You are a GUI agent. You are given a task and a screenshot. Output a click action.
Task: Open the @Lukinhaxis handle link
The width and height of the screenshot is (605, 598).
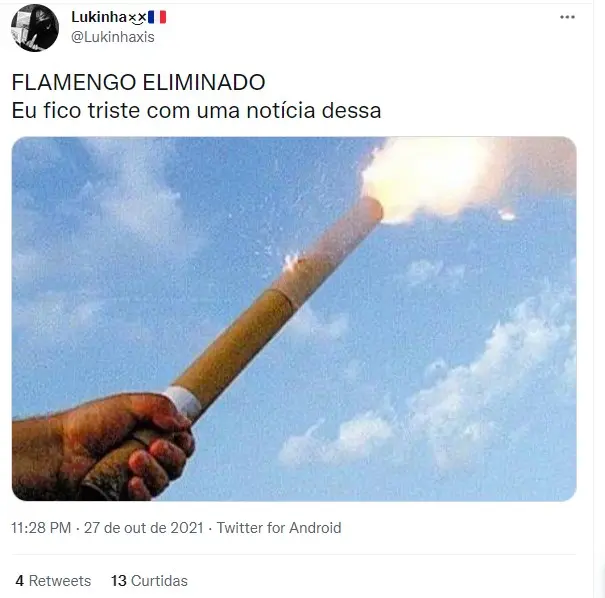(x=113, y=37)
